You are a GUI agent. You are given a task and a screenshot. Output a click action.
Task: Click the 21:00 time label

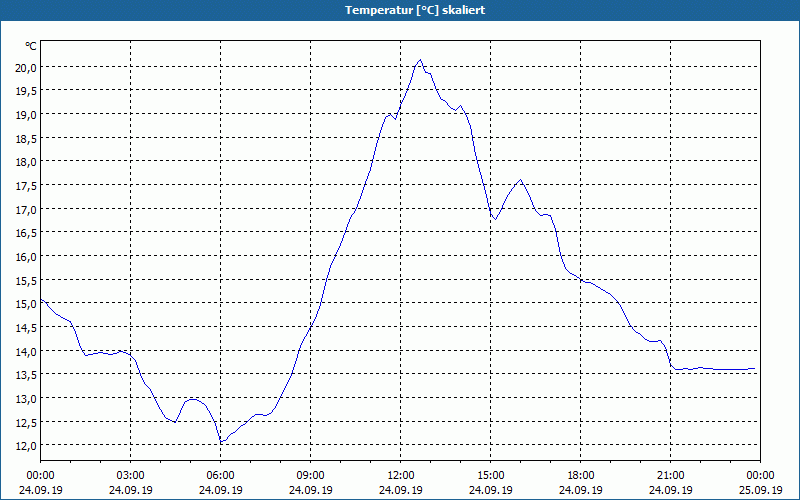670,476
